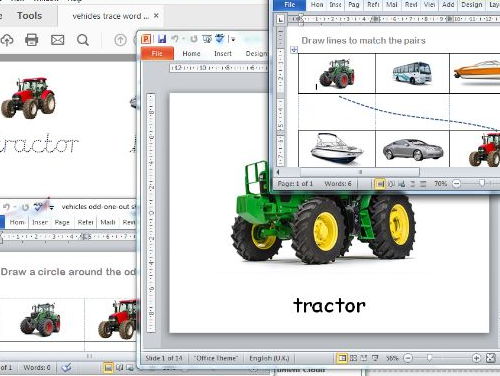The height and width of the screenshot is (376, 500).
Task: Open the Word Design ribbon tab
Action: click(472, 5)
